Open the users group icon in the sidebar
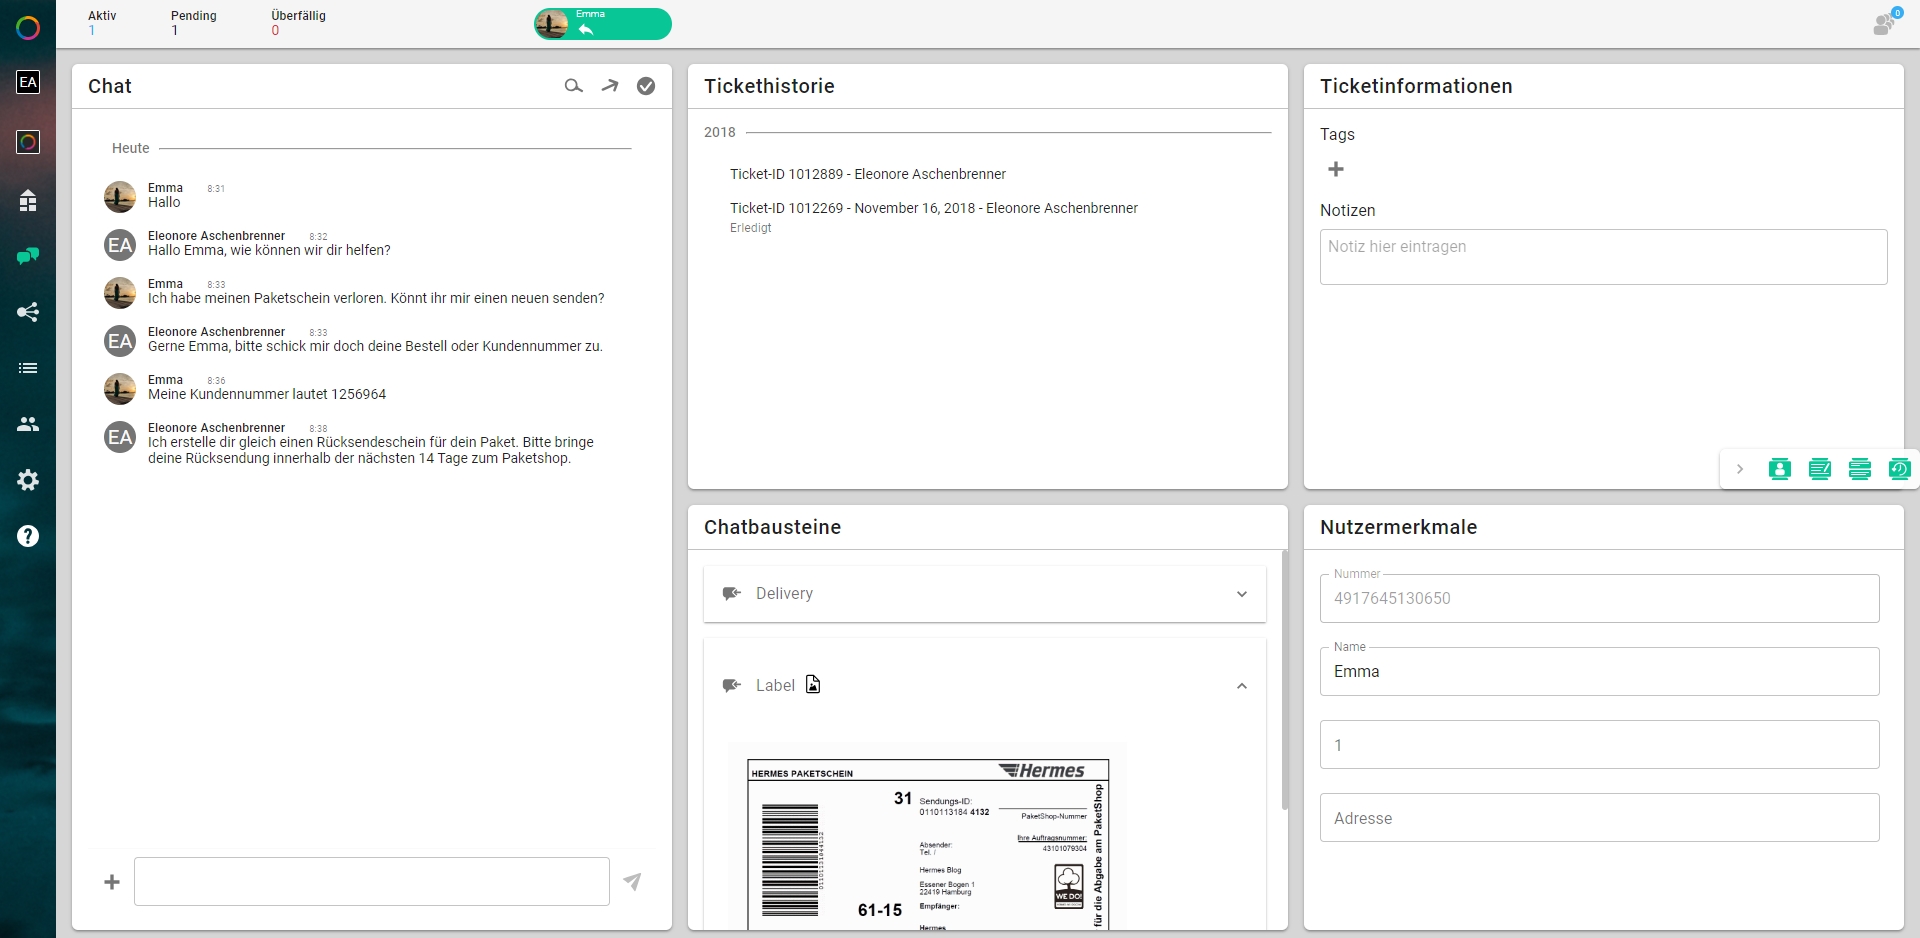The width and height of the screenshot is (1920, 938). click(28, 424)
